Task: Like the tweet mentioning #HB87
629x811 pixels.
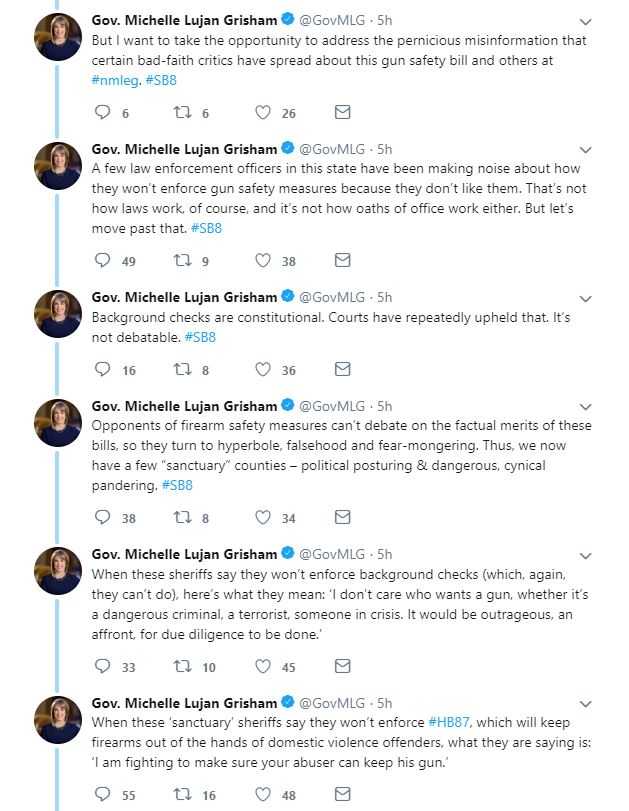Action: 263,794
